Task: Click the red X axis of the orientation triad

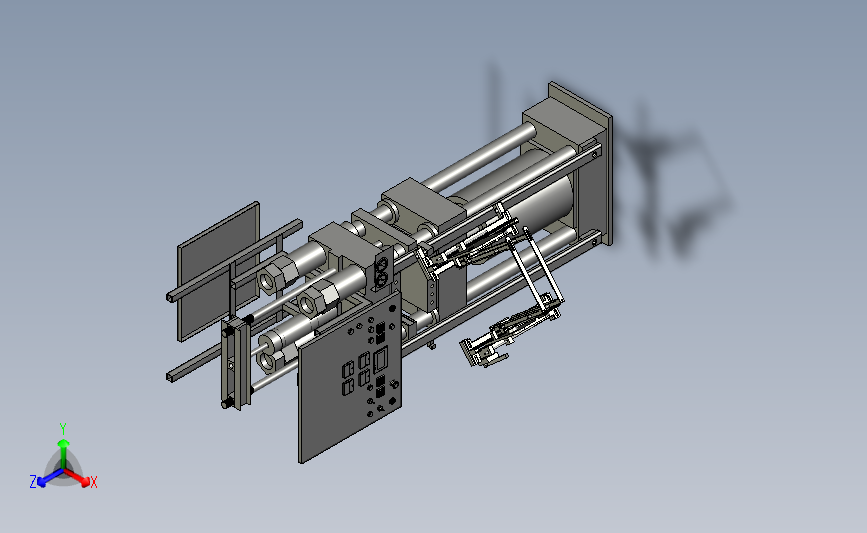Action: pyautogui.click(x=77, y=478)
